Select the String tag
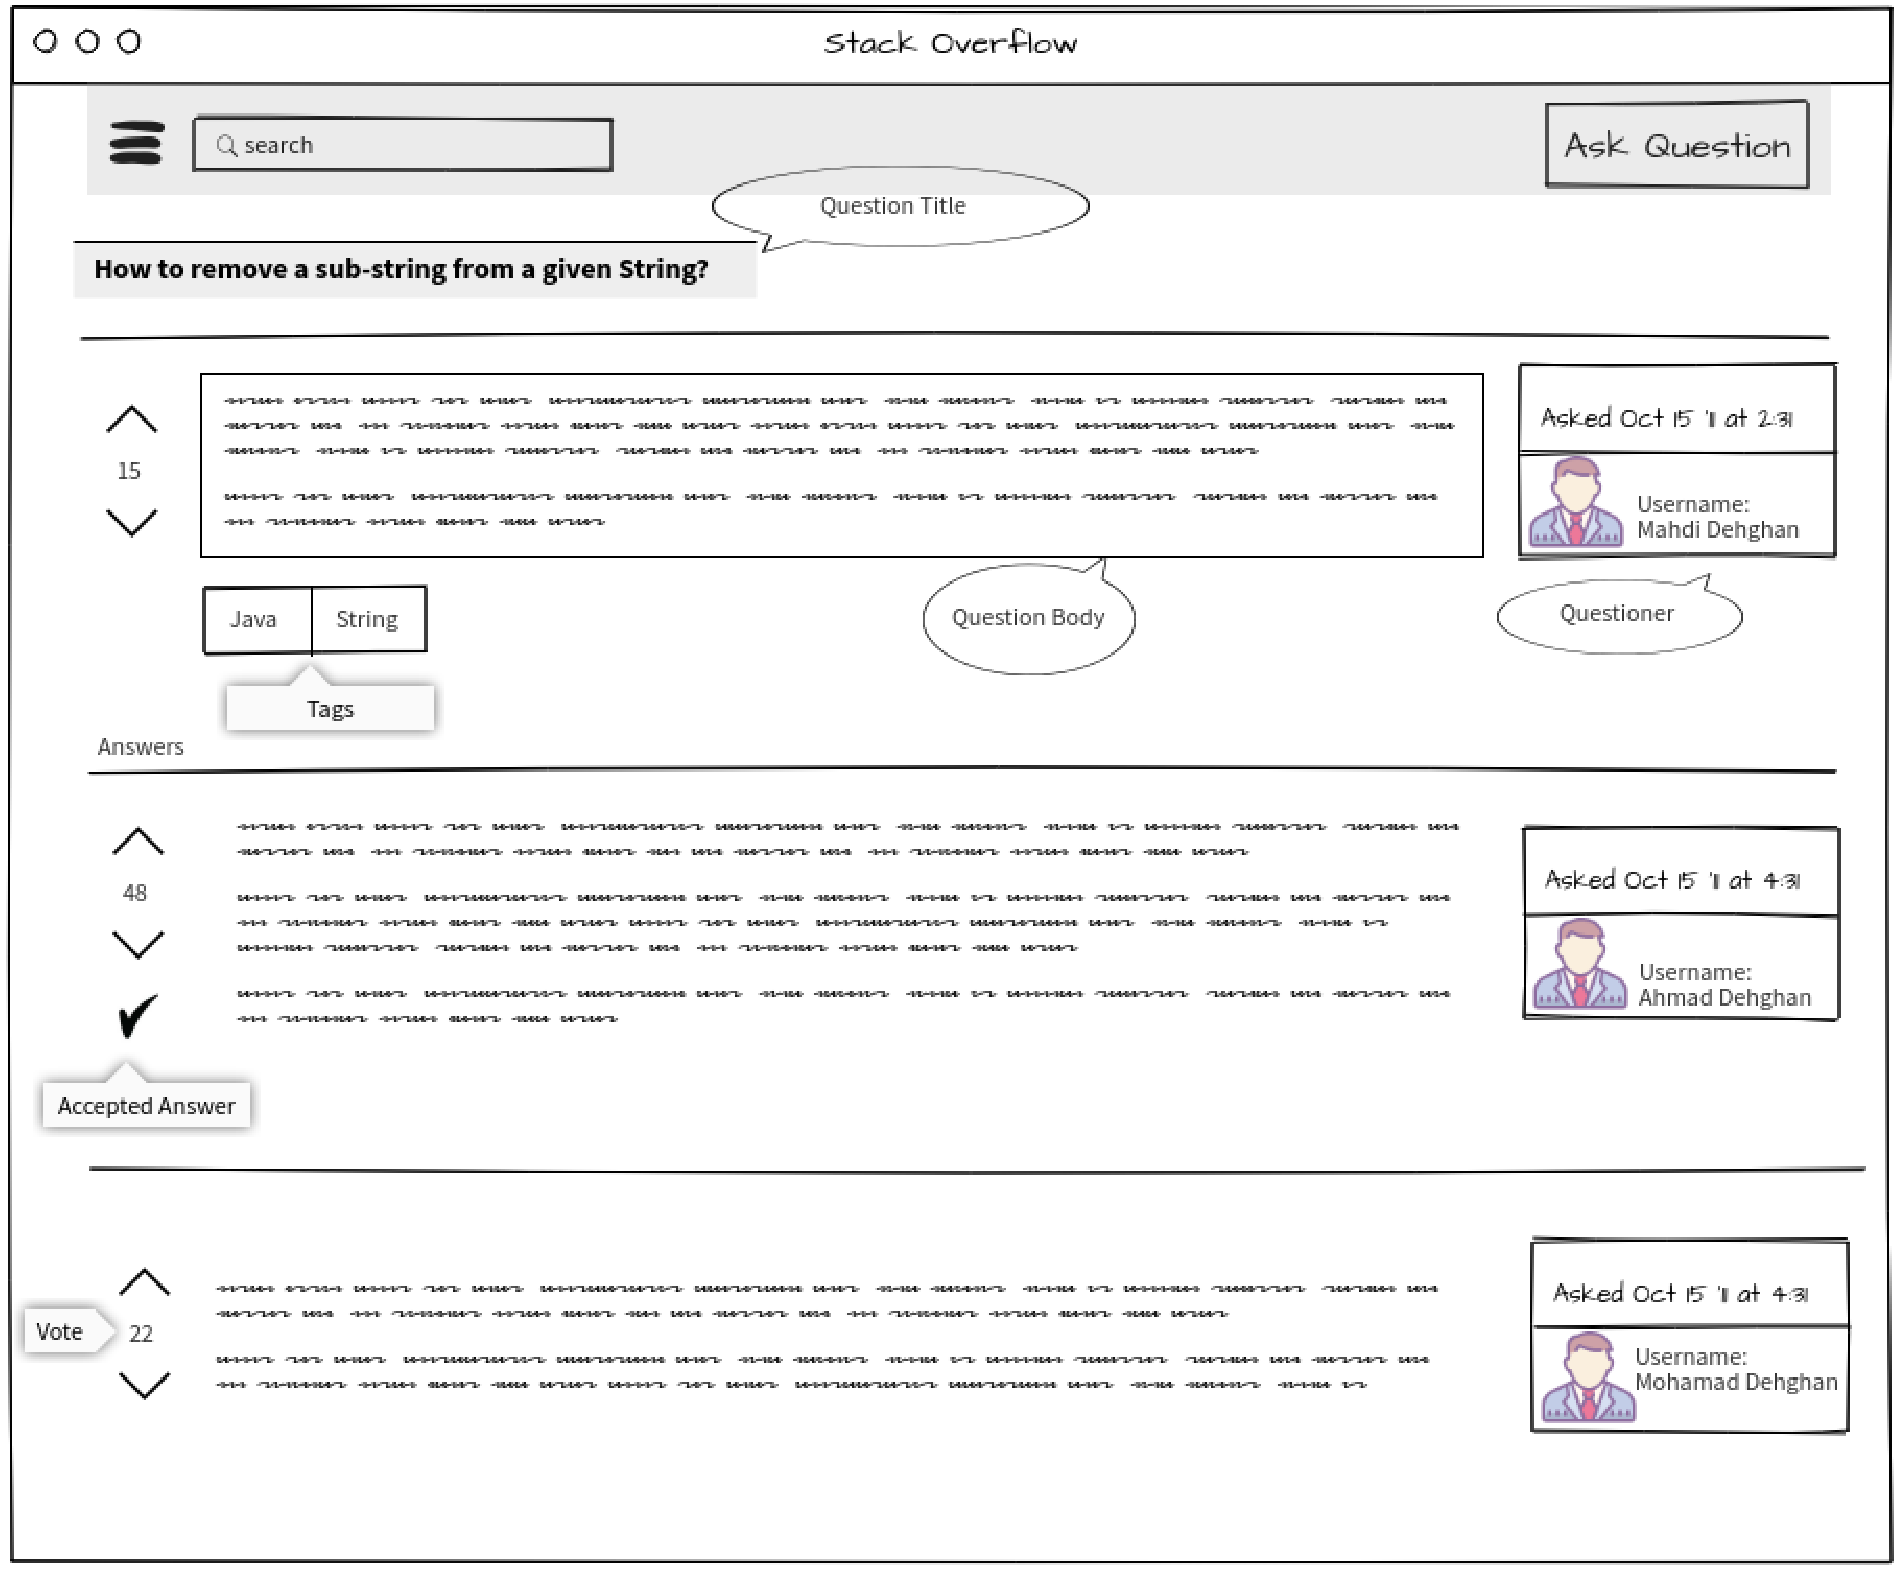 point(368,620)
